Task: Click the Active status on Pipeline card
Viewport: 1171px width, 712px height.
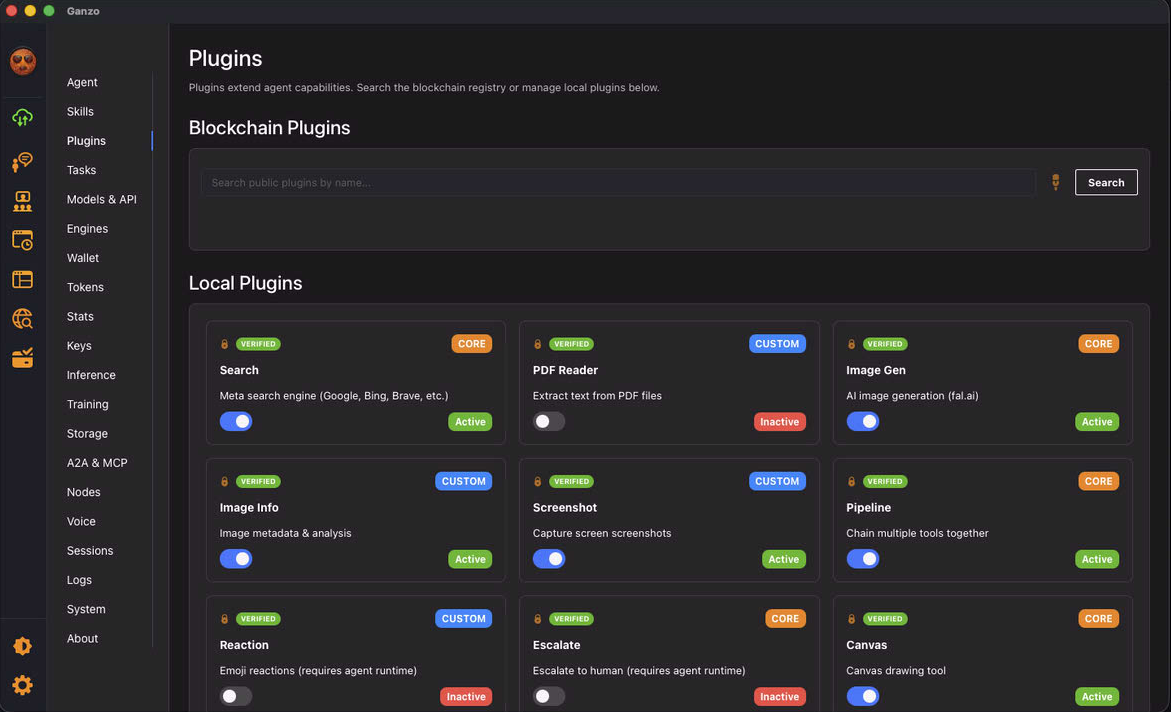Action: 1097,559
